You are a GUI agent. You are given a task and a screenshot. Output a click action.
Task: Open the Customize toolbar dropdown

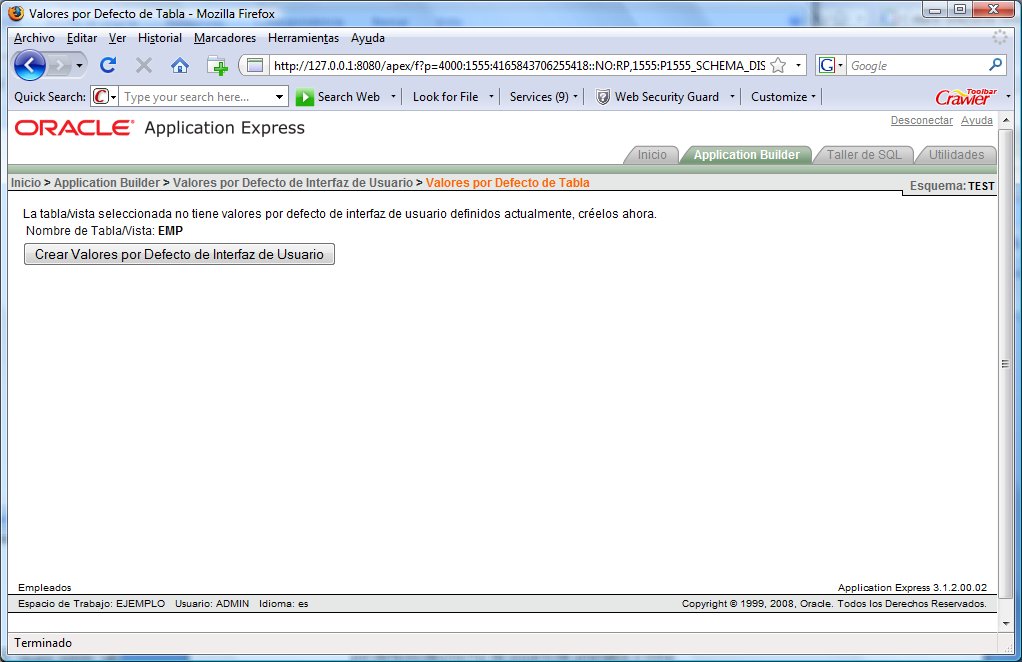[783, 96]
